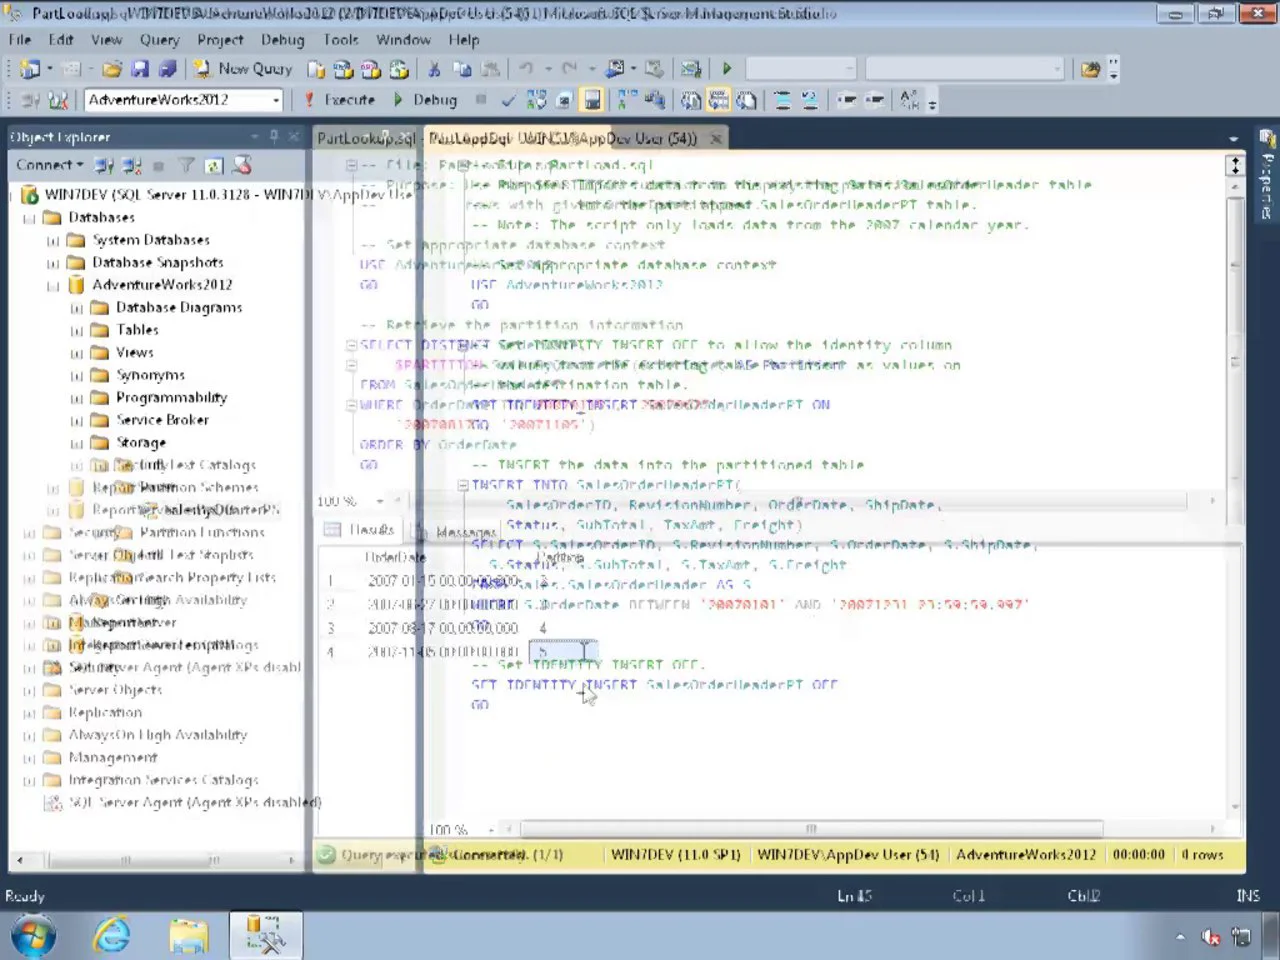
Task: Select the Database Diagrams folder
Action: [x=179, y=307]
